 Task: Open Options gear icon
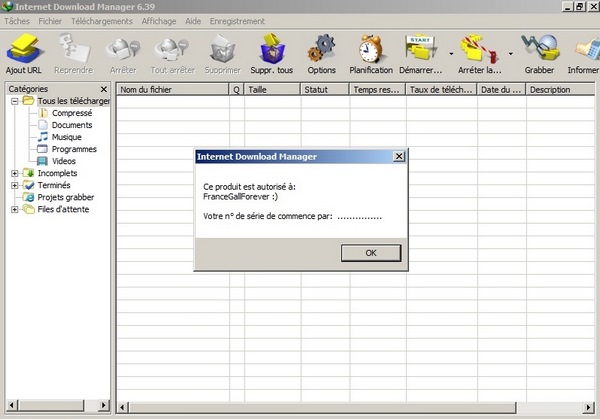[321, 49]
